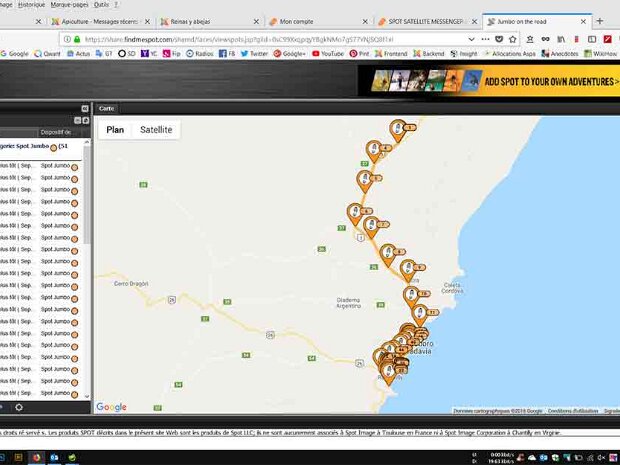The height and width of the screenshot is (465, 620).
Task: Open the Backend bookmark
Action: (429, 53)
